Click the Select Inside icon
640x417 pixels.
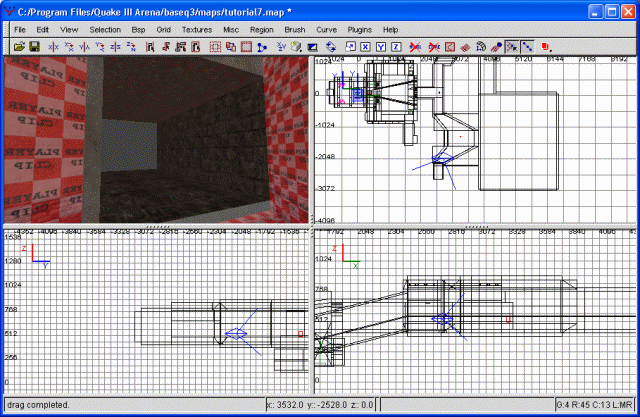click(196, 47)
